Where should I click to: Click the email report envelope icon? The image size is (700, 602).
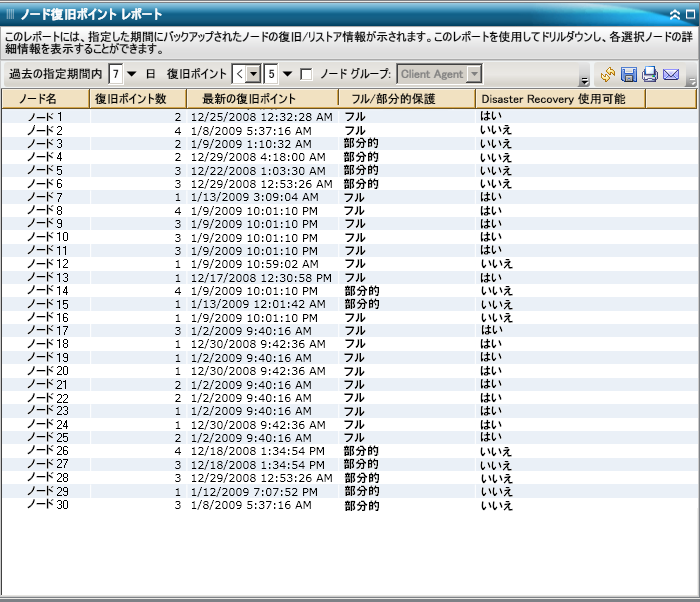pyautogui.click(x=671, y=75)
